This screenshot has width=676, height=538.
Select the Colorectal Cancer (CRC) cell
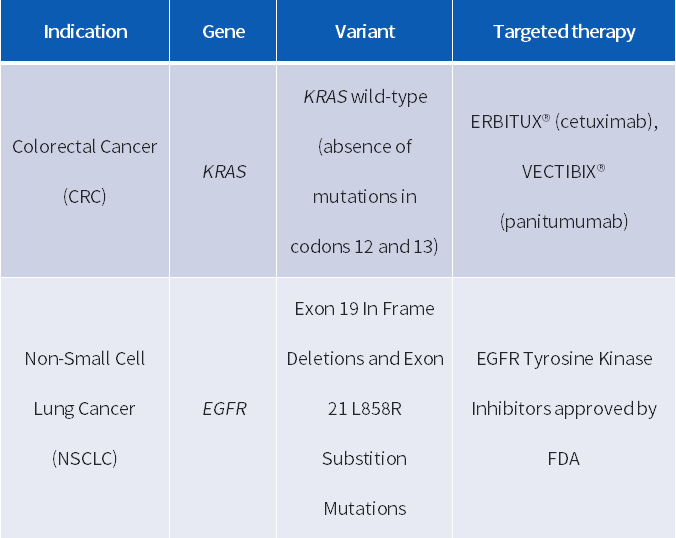[84, 171]
